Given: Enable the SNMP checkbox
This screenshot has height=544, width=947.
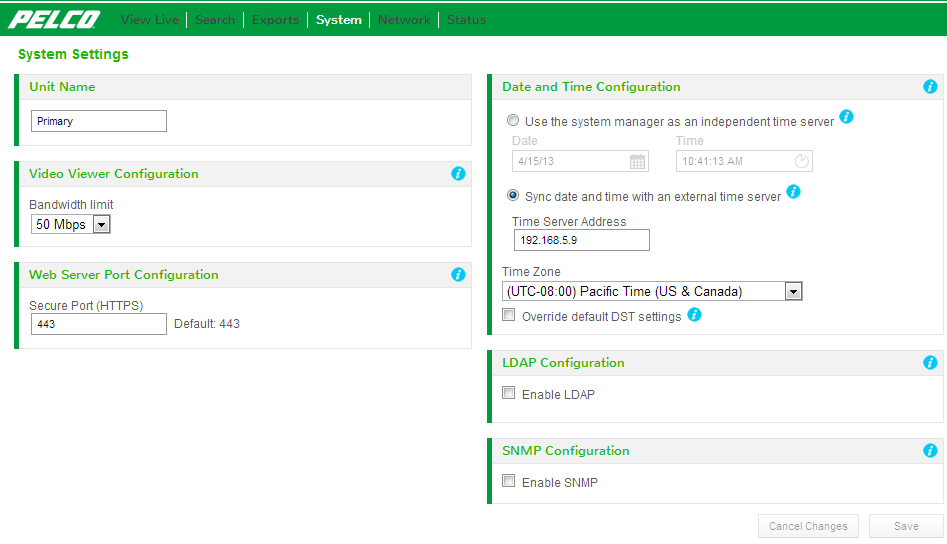Looking at the screenshot, I should 509,481.
